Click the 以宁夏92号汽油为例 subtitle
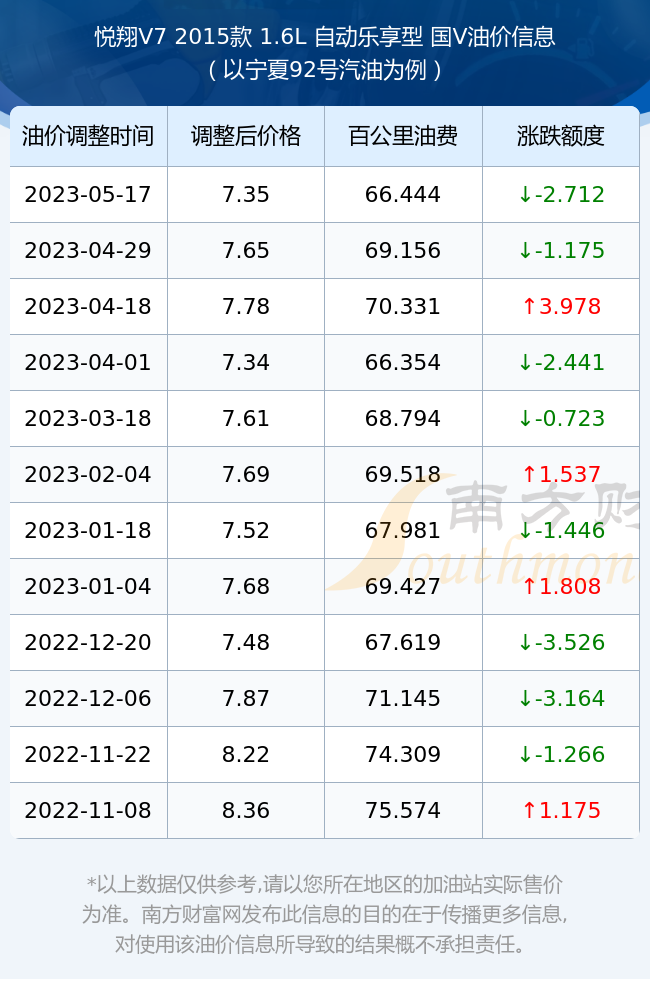650x1000 pixels. (x=325, y=70)
